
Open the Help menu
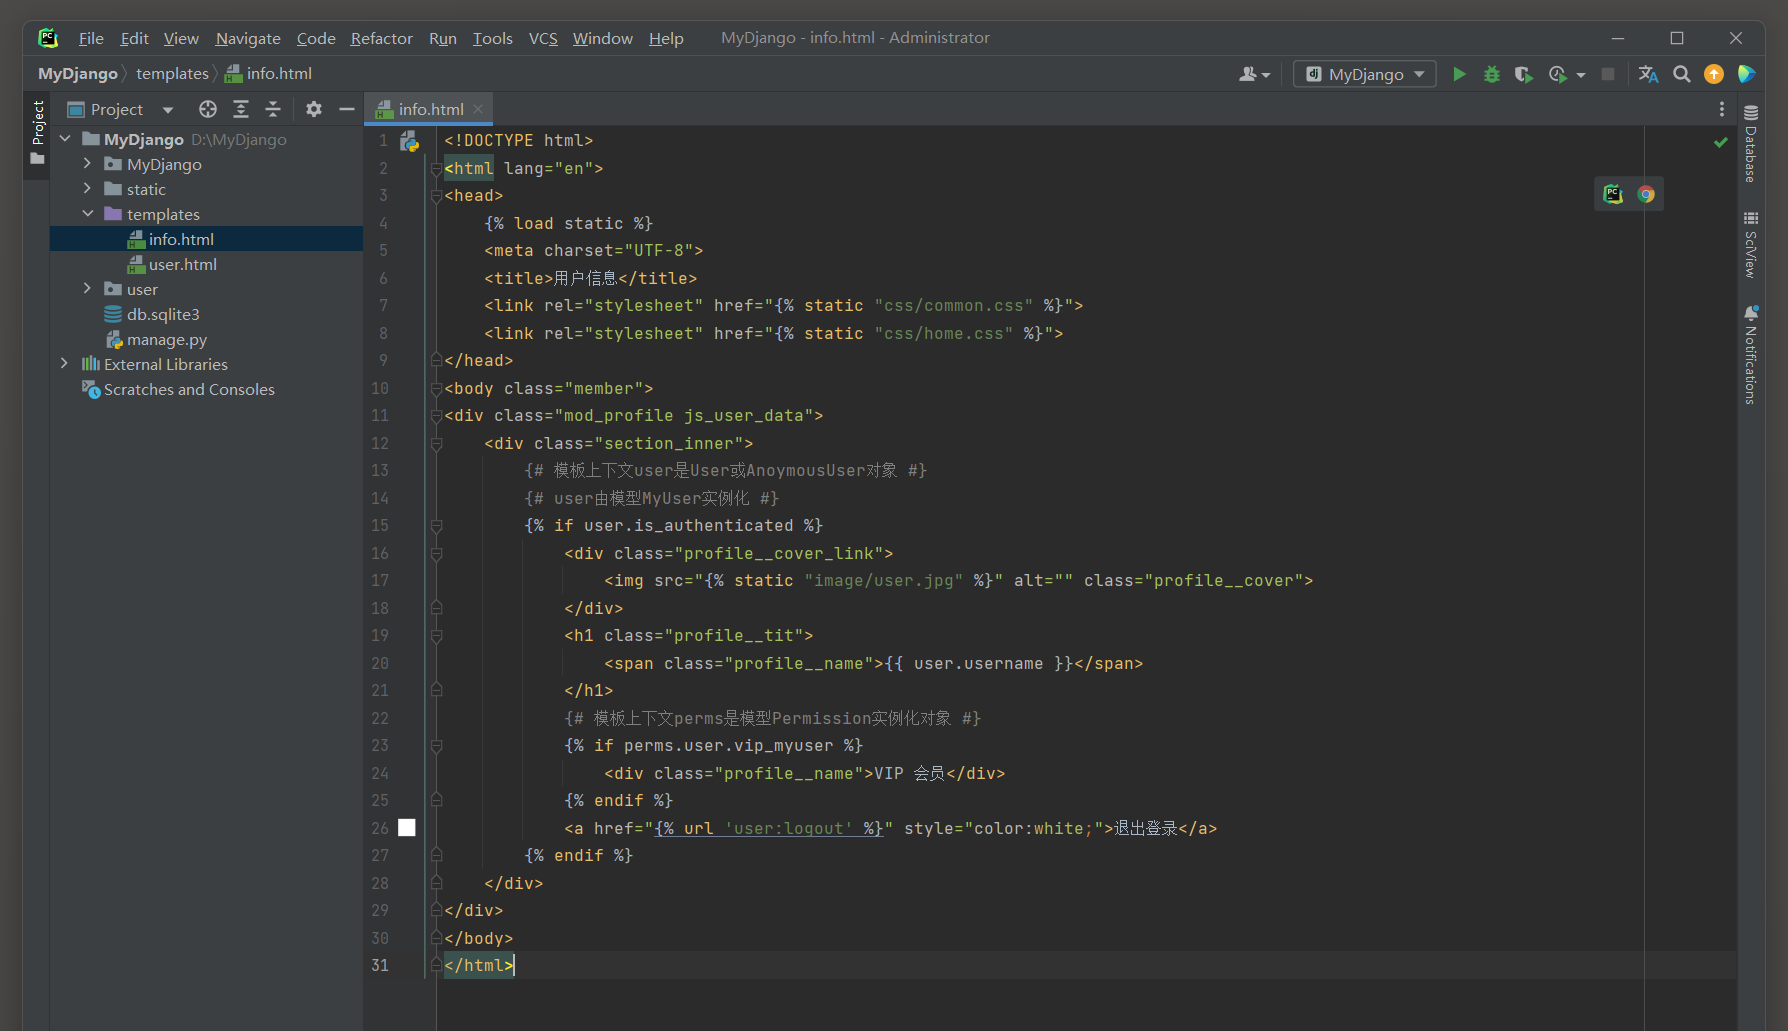point(666,38)
